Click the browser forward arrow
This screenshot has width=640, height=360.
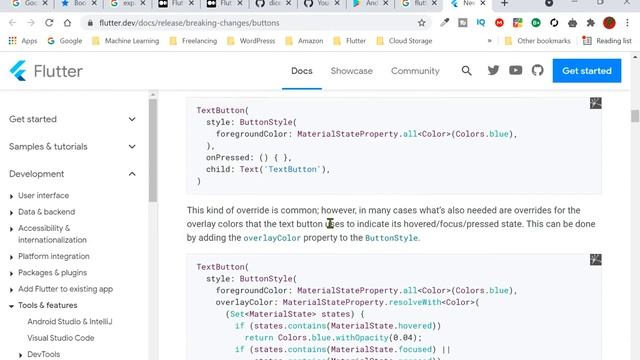[31, 23]
